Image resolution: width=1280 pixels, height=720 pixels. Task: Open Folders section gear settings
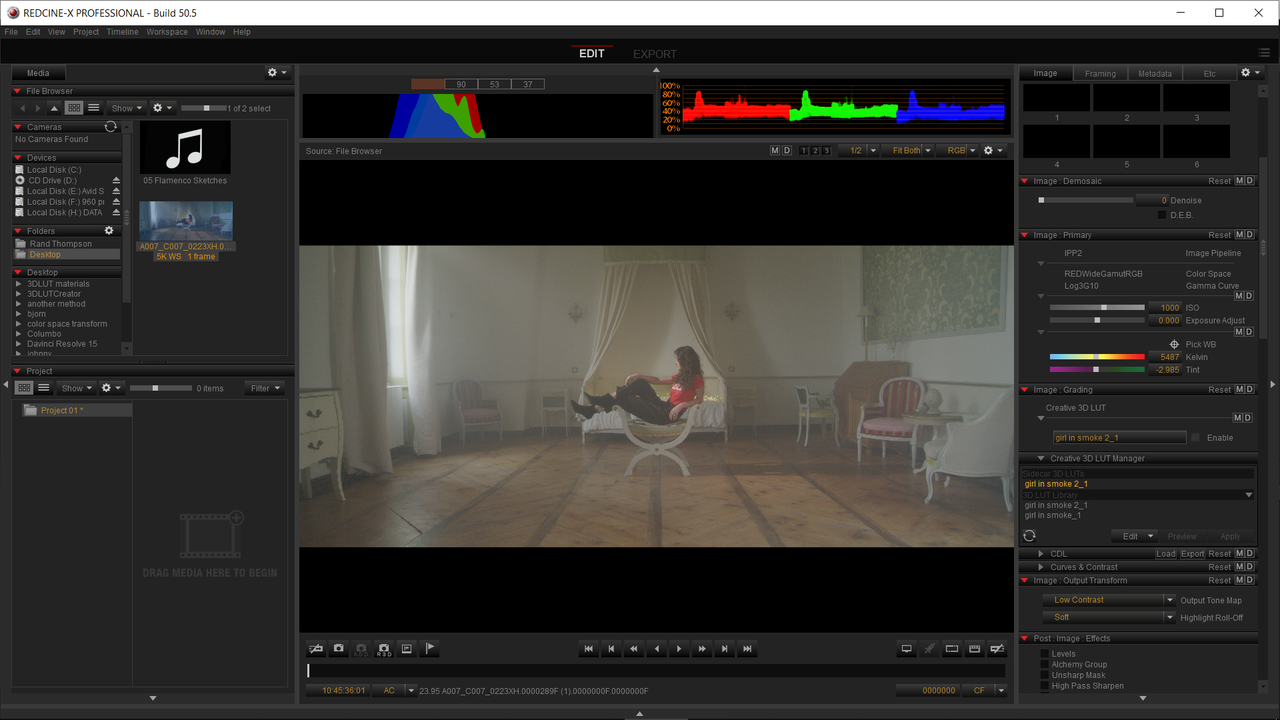click(110, 231)
